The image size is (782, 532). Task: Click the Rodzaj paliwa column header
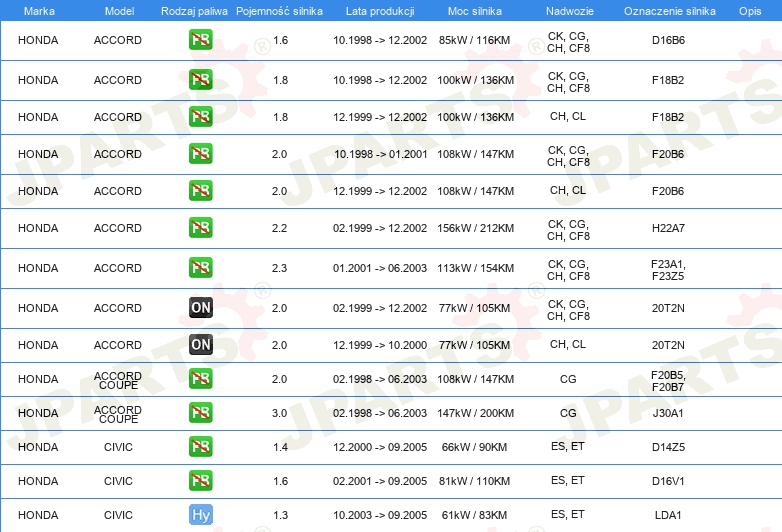pos(193,11)
